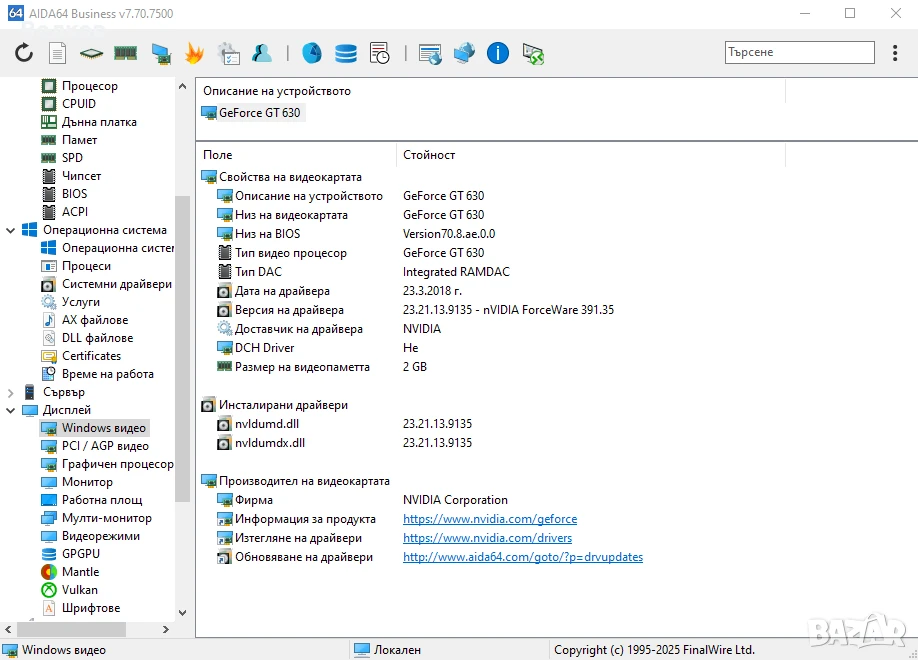Image resolution: width=918 pixels, height=660 pixels.
Task: Expand the Сървър branch
Action: 11,392
